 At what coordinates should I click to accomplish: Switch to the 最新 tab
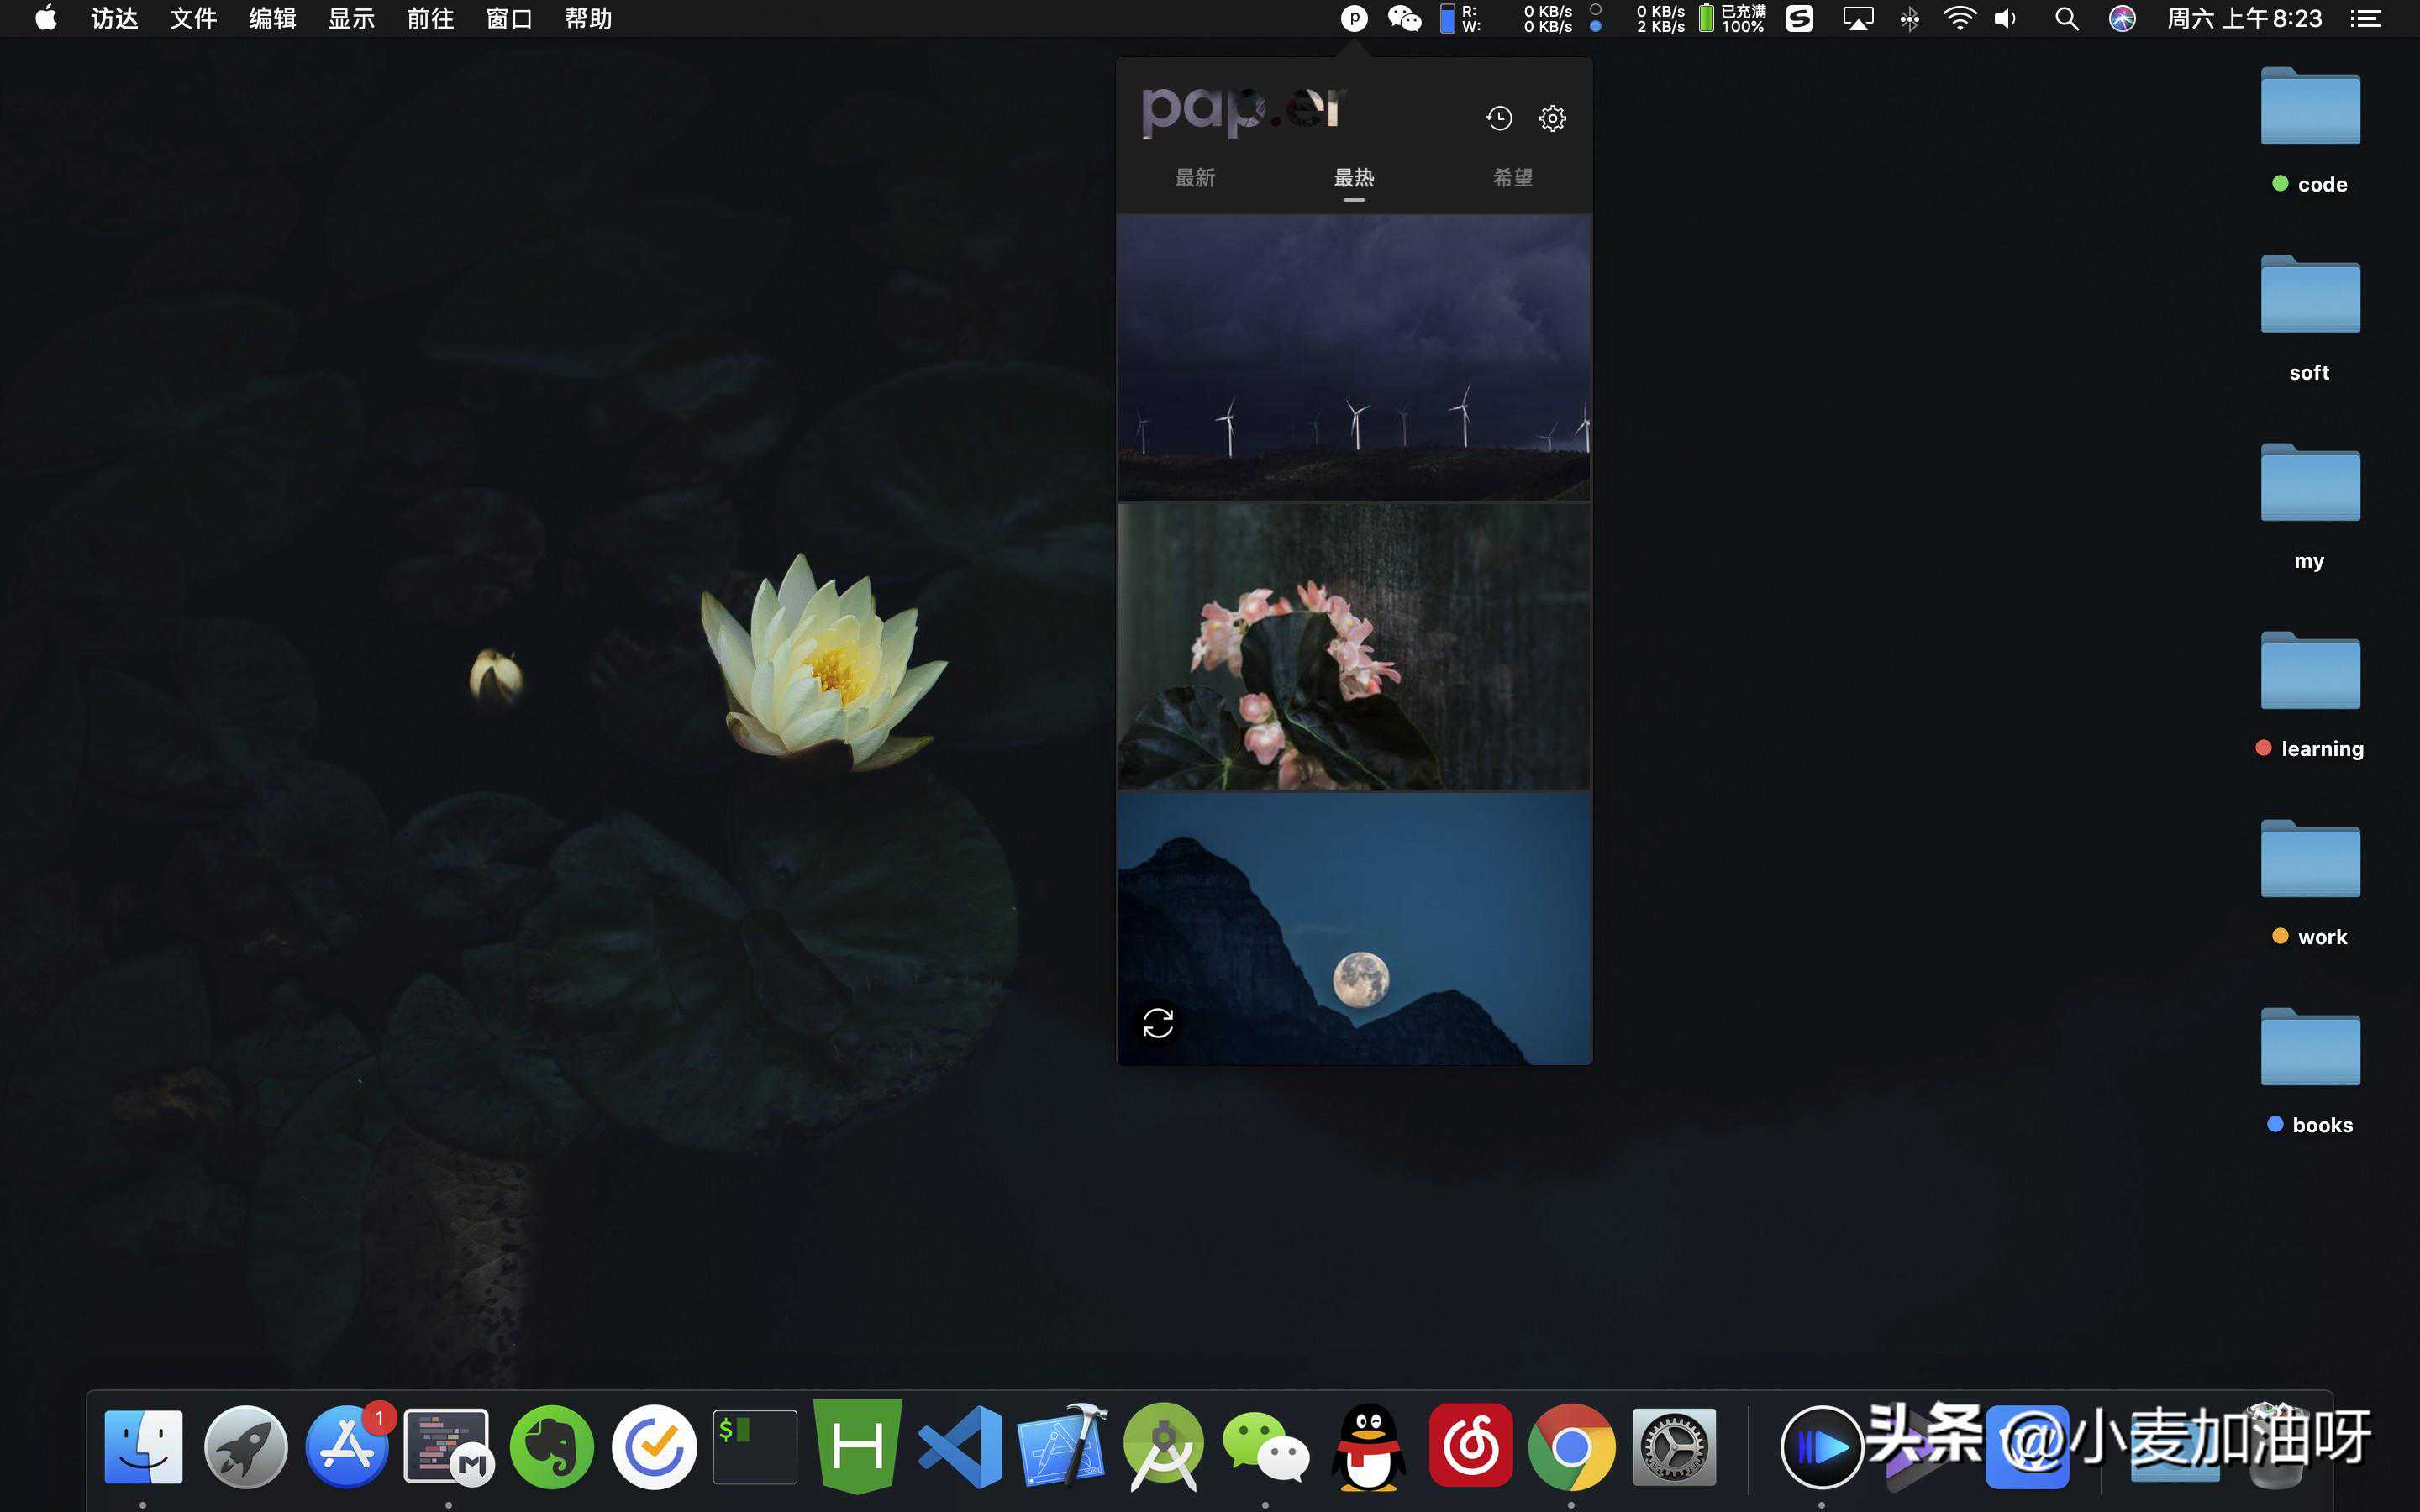pos(1195,178)
